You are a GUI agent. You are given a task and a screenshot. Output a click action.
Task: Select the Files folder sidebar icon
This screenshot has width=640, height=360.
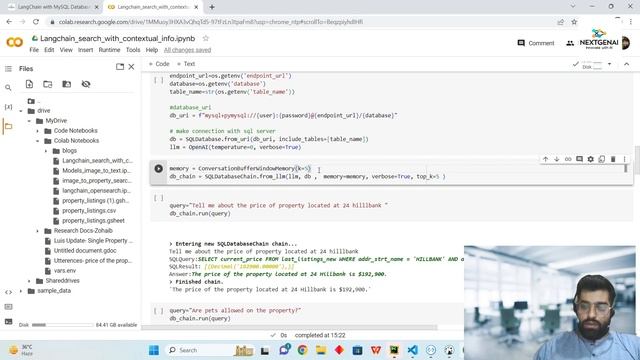[8, 126]
